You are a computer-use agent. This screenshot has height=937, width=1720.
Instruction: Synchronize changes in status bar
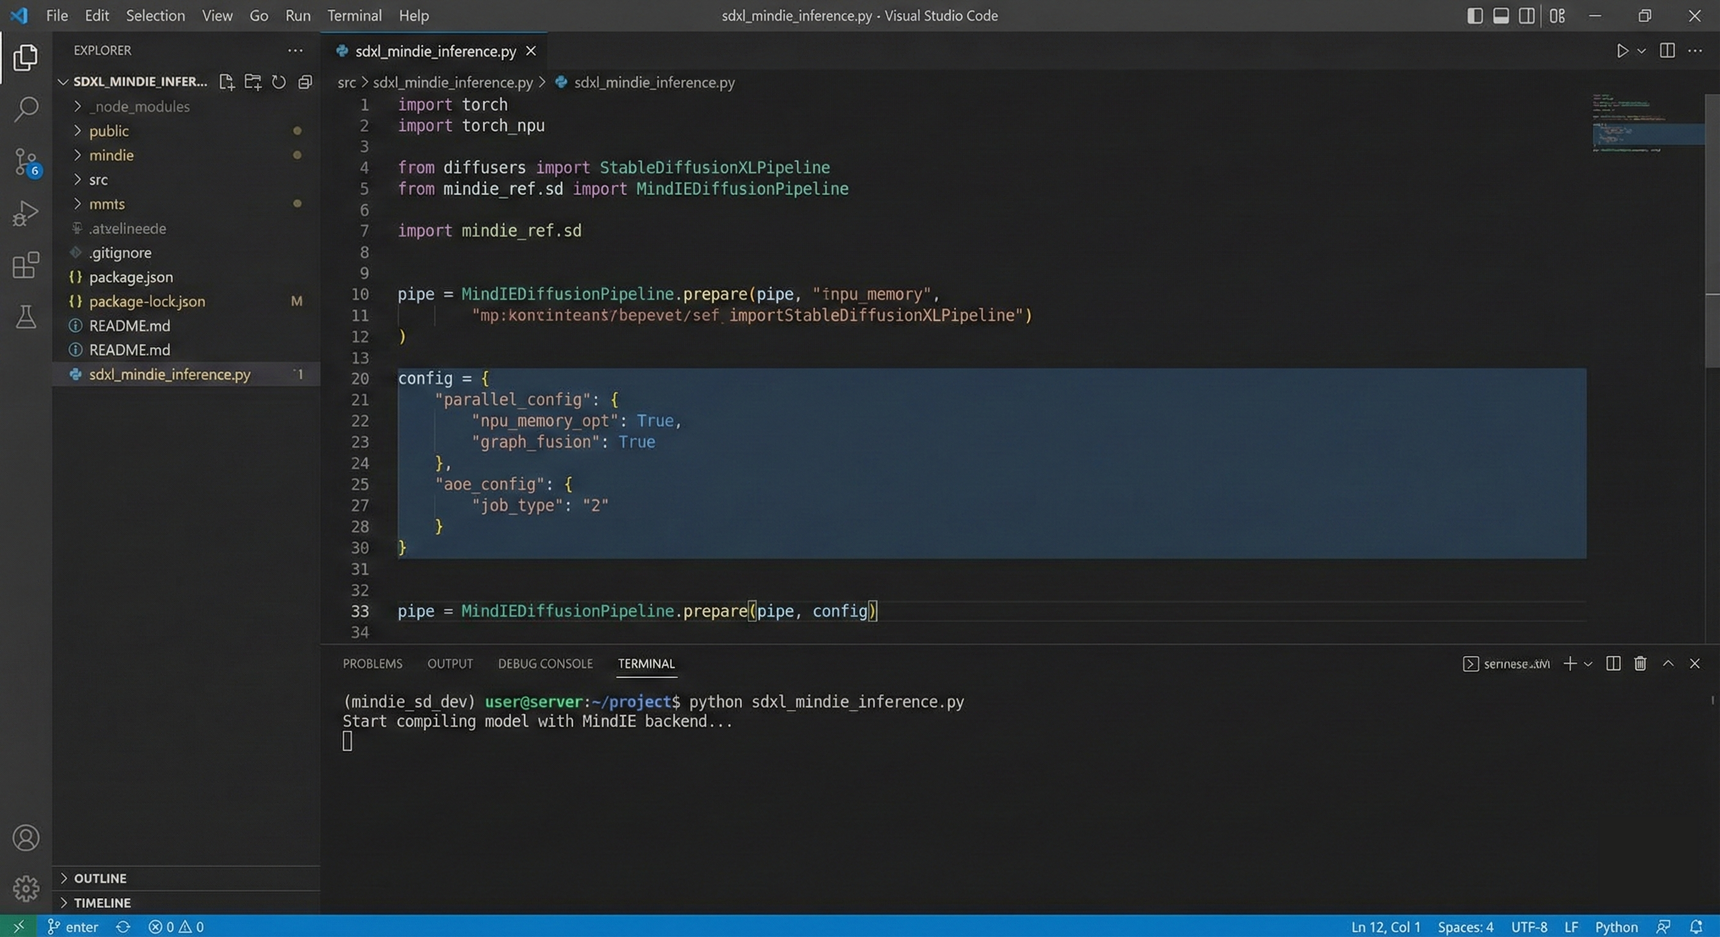(123, 927)
